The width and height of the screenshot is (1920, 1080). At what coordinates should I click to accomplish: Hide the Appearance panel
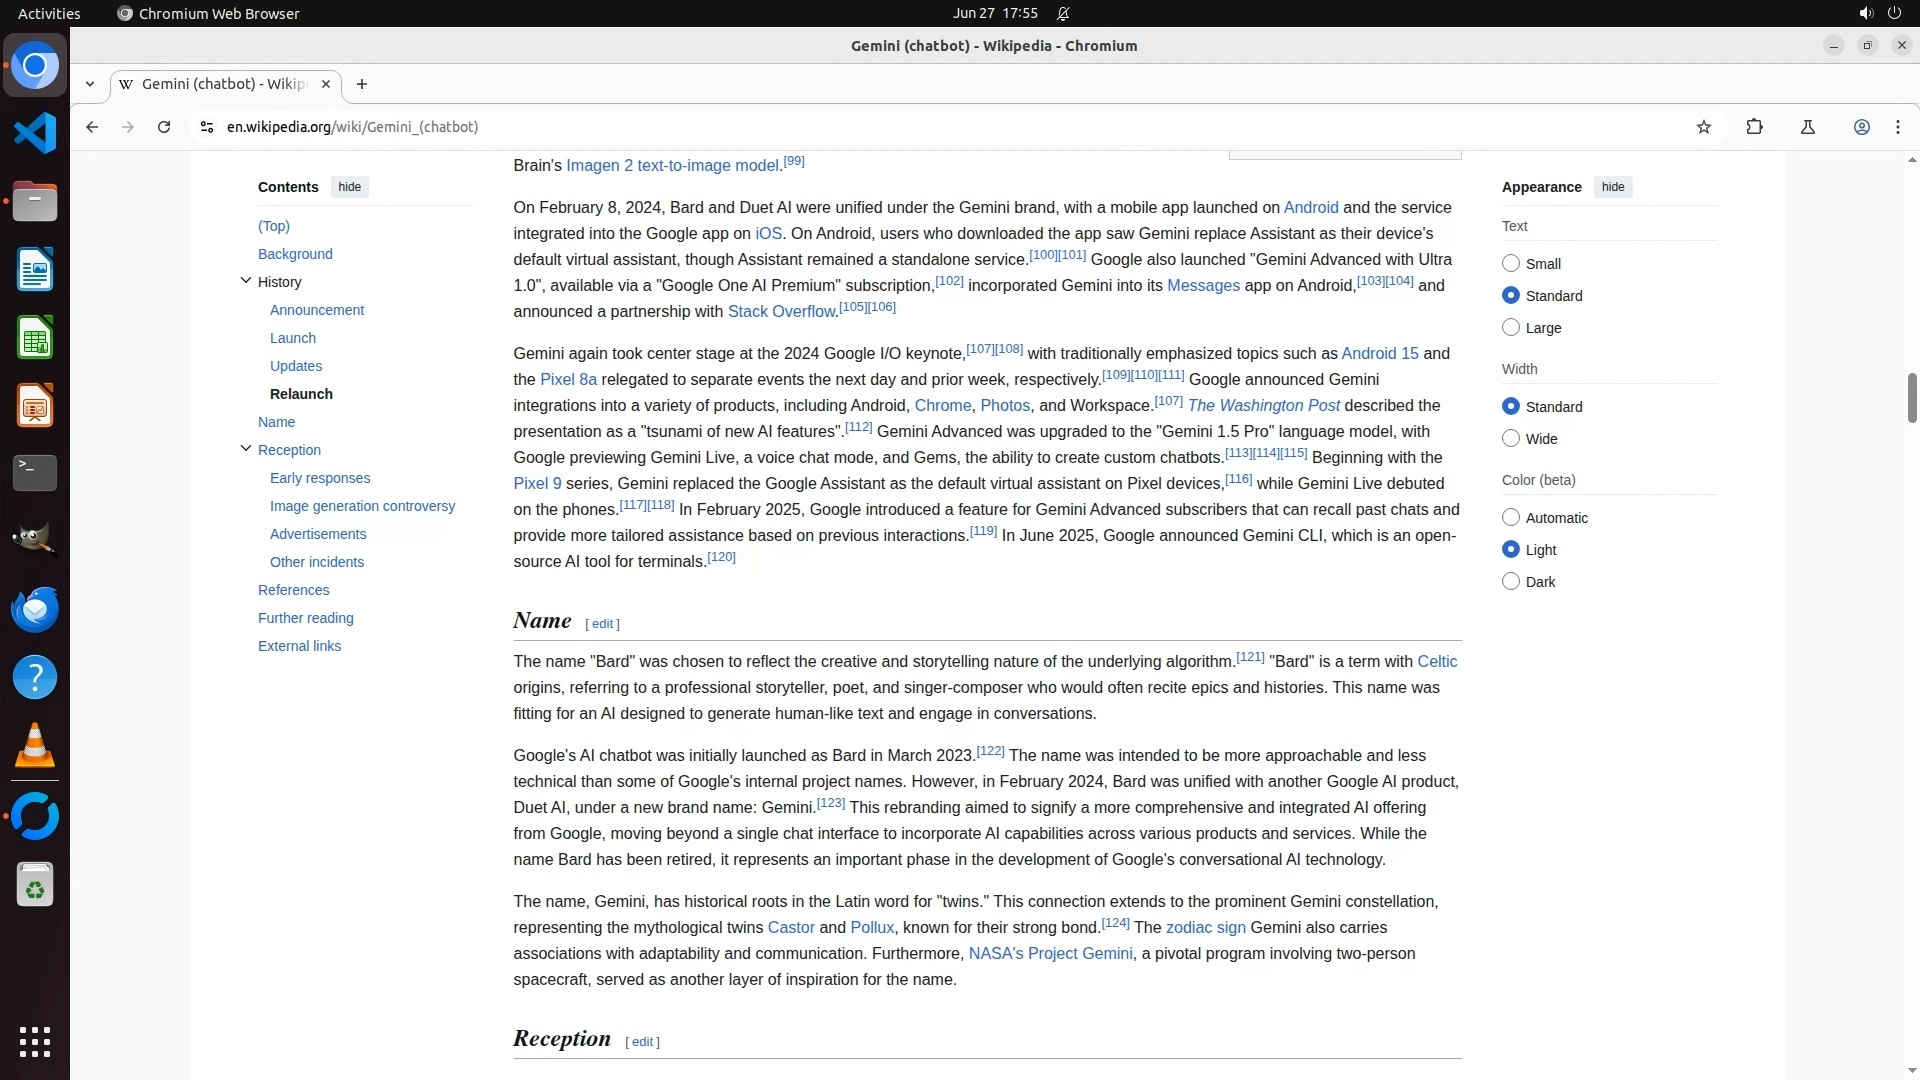[x=1612, y=187]
